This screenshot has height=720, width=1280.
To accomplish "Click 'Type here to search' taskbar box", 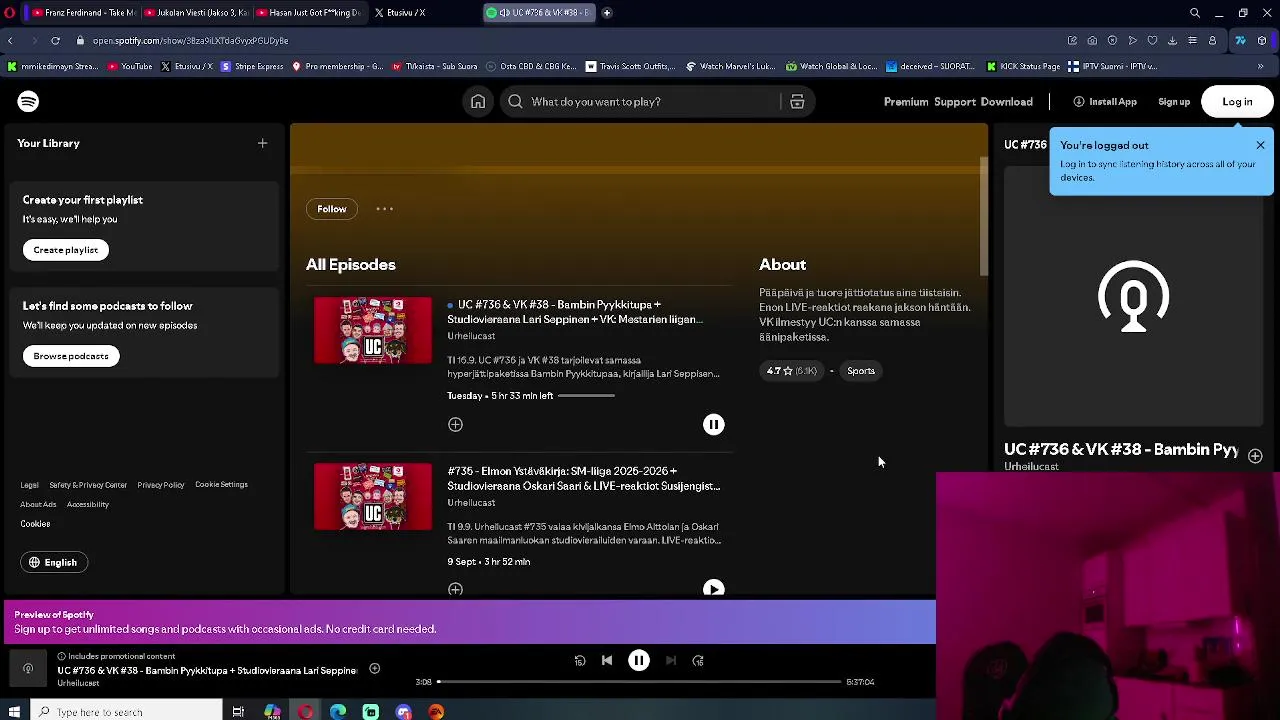I will click(x=126, y=712).
